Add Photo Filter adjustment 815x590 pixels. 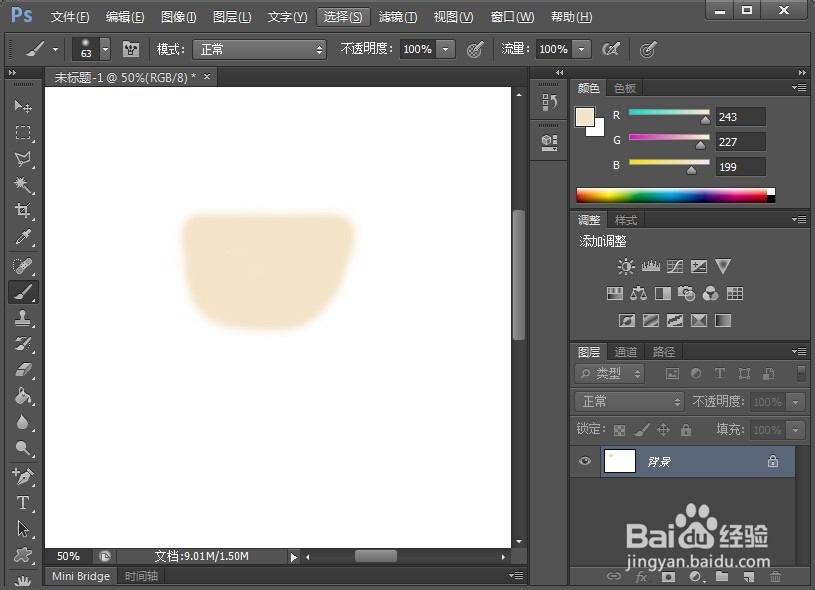(x=686, y=294)
